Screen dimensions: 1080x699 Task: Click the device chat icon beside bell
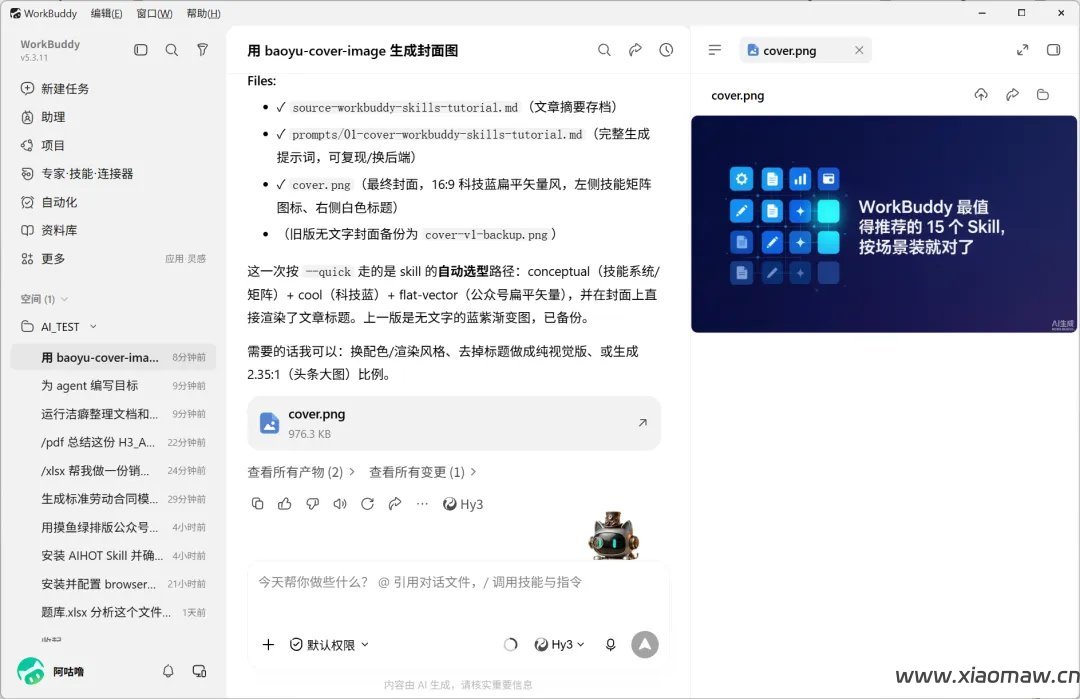click(x=199, y=671)
